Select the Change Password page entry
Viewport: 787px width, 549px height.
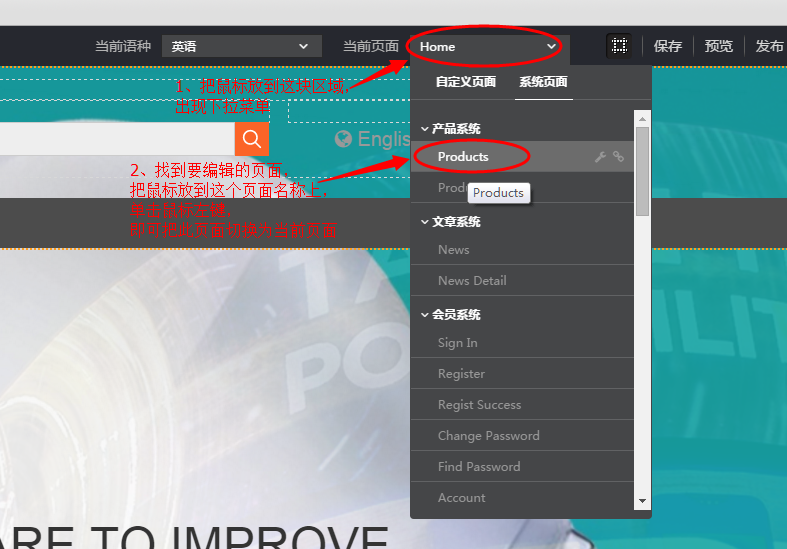click(522, 436)
